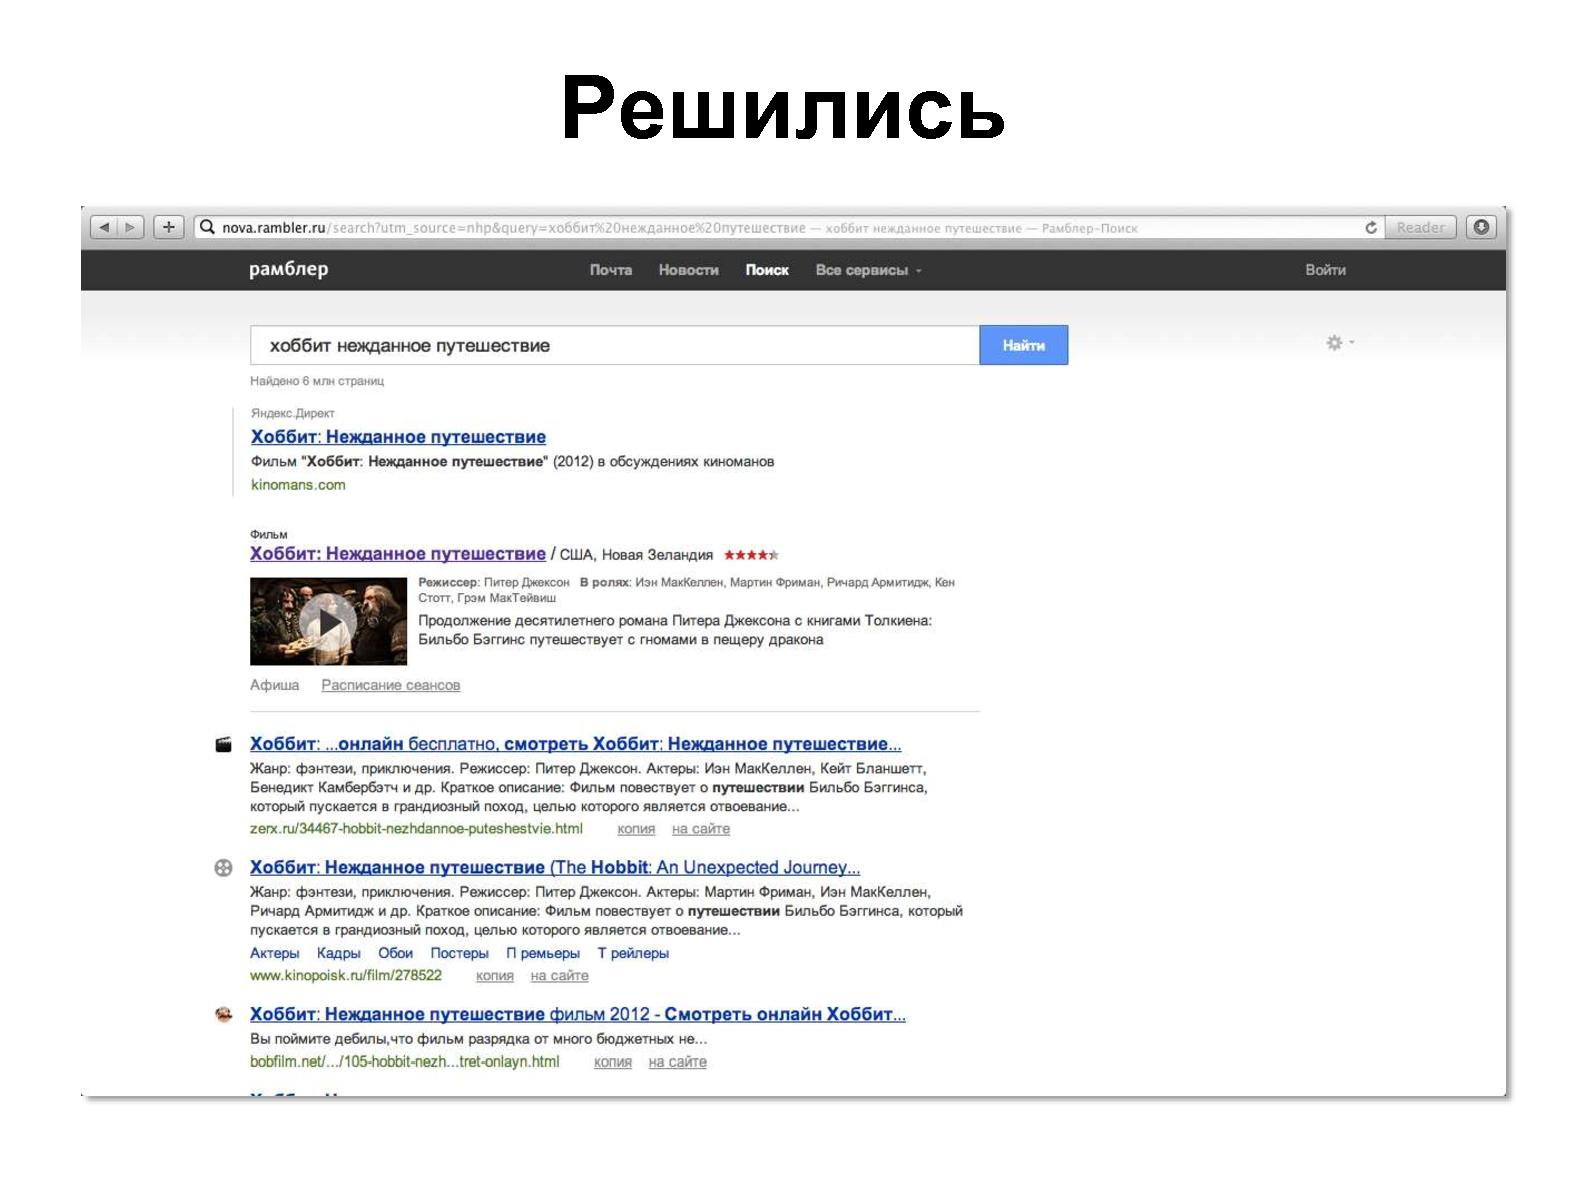
Task: Click на сайте link for the zerx.ru result
Action: click(701, 829)
